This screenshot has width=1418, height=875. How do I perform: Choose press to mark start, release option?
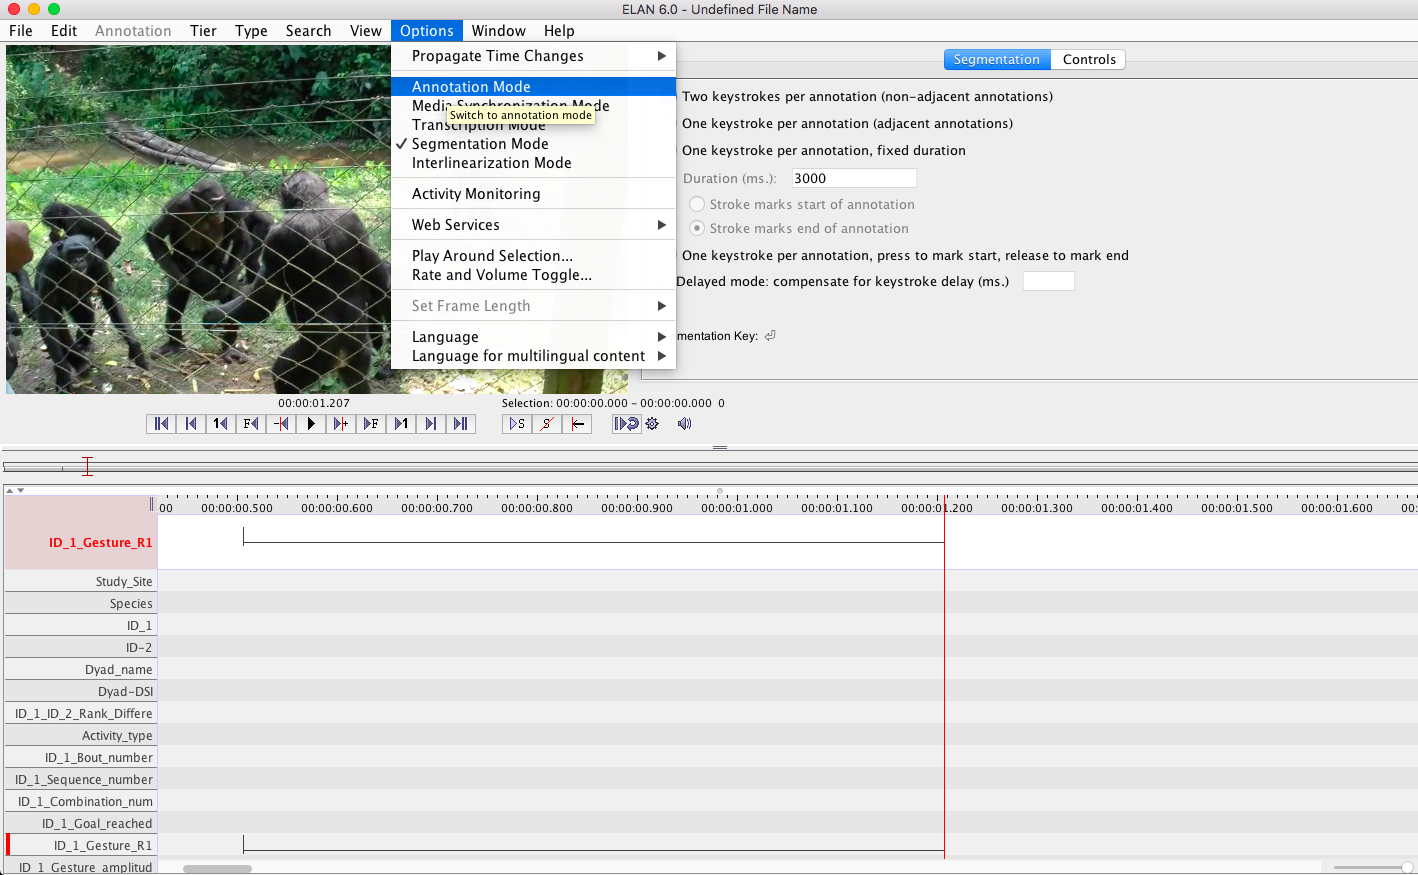point(905,256)
